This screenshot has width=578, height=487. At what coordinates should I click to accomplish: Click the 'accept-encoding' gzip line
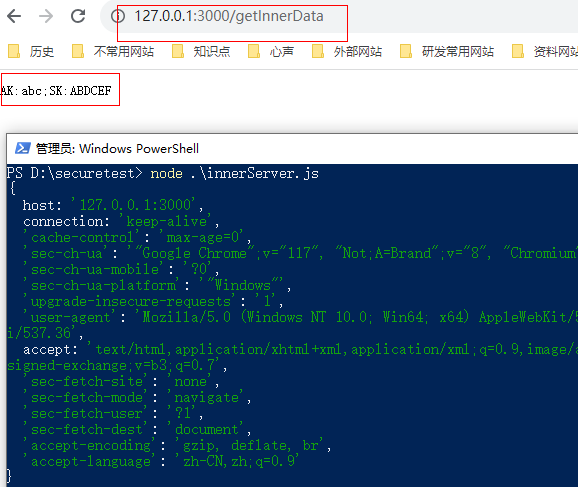177,446
